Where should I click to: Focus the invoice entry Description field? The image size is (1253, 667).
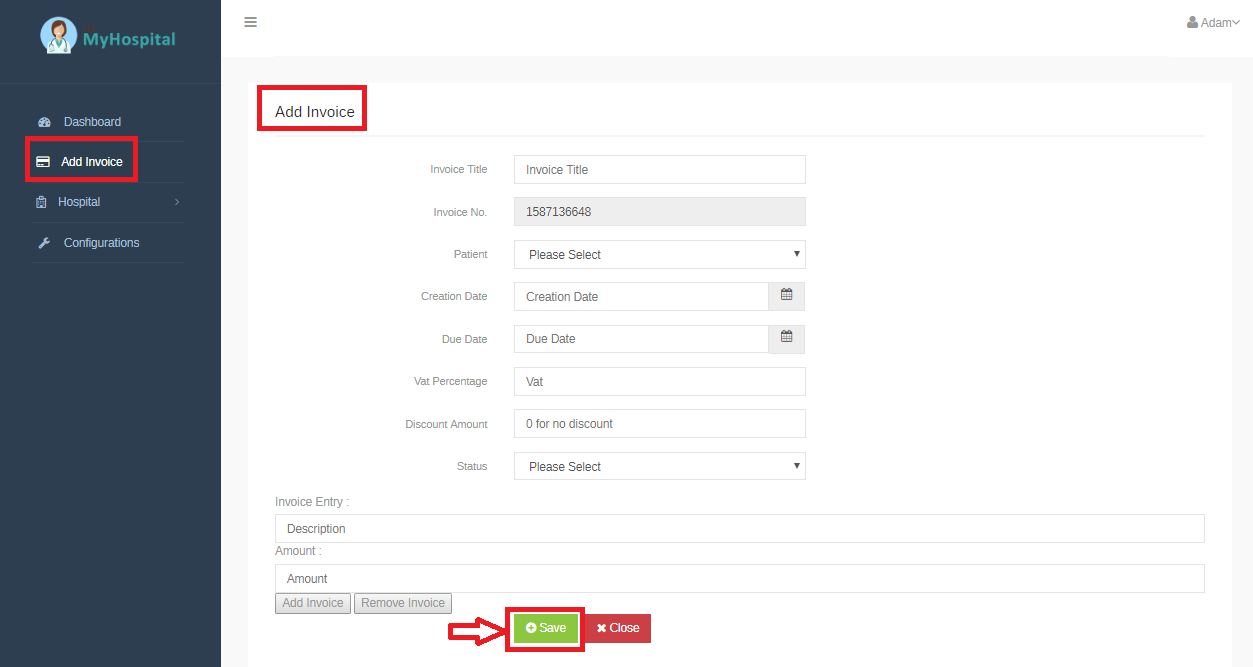[x=740, y=528]
